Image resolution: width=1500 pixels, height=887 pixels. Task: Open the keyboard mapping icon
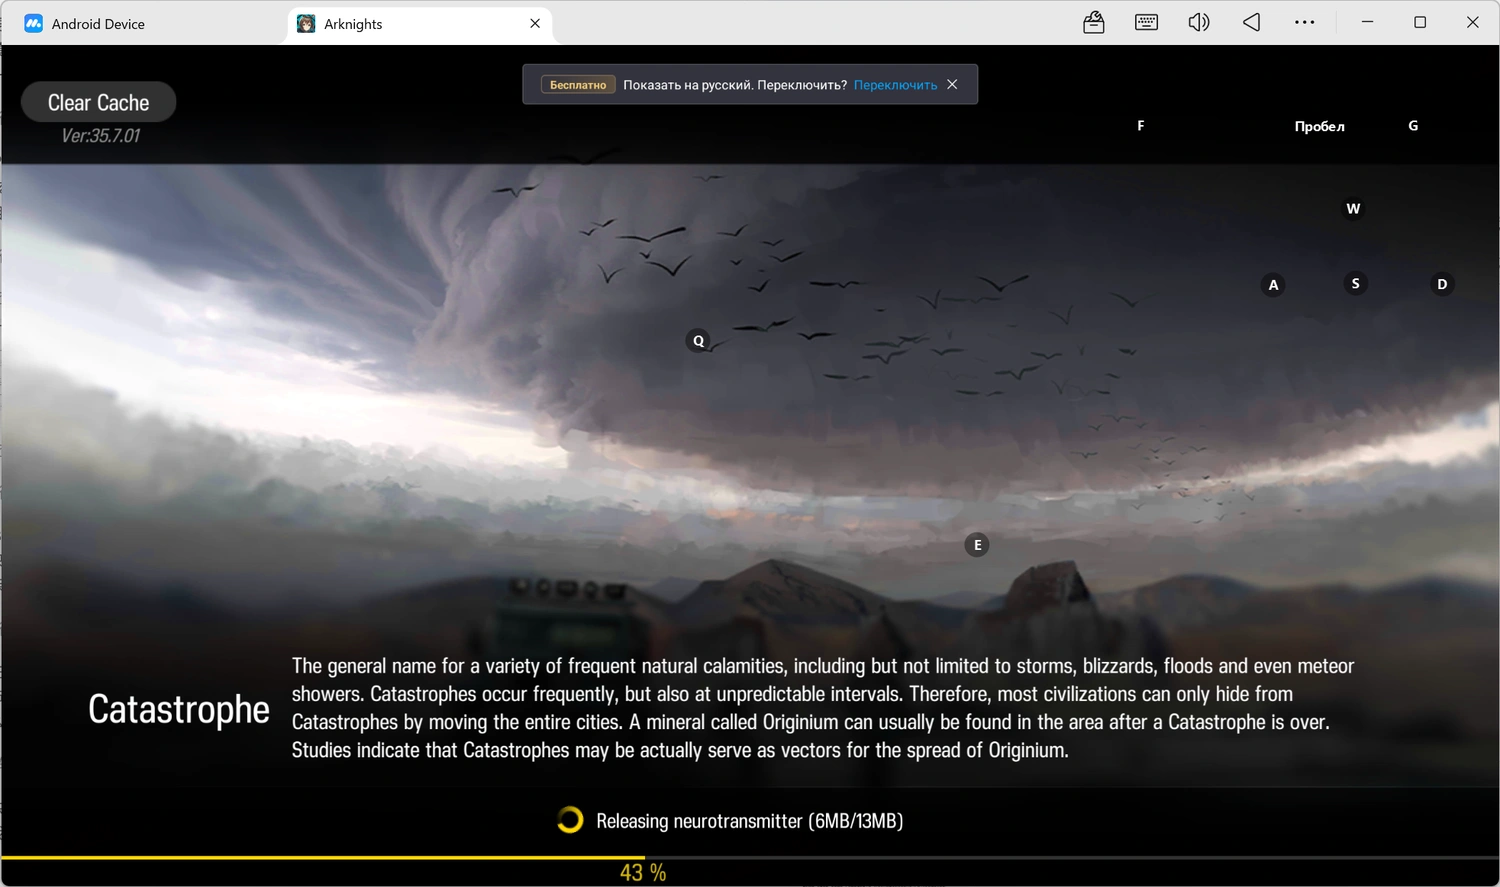click(1146, 22)
